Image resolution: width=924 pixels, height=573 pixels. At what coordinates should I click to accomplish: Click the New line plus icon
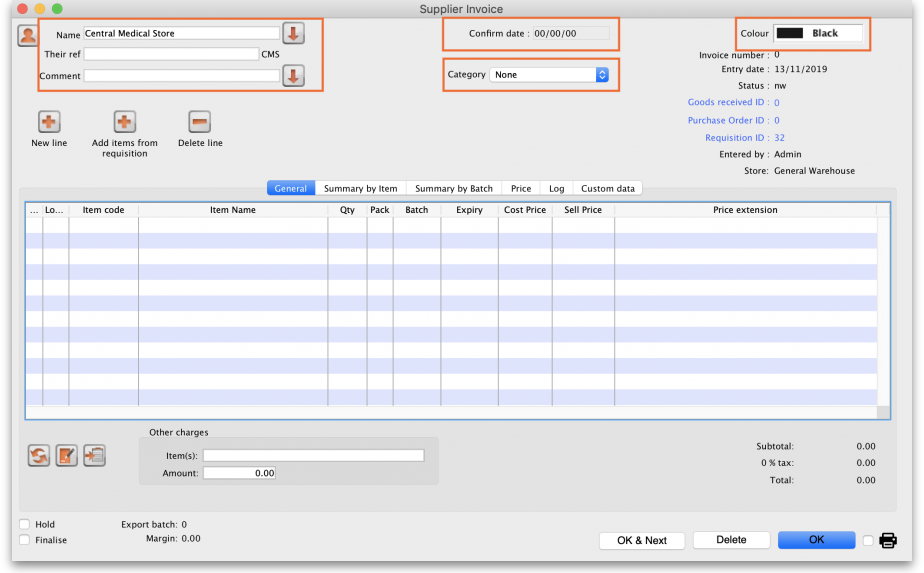(x=49, y=122)
